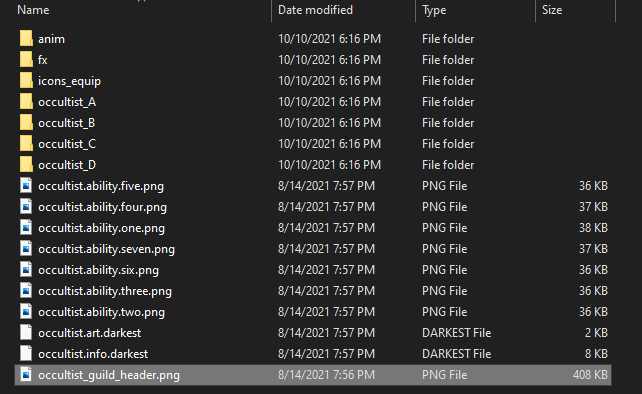Sort by the Name column header
This screenshot has width=642, height=394.
click(33, 10)
